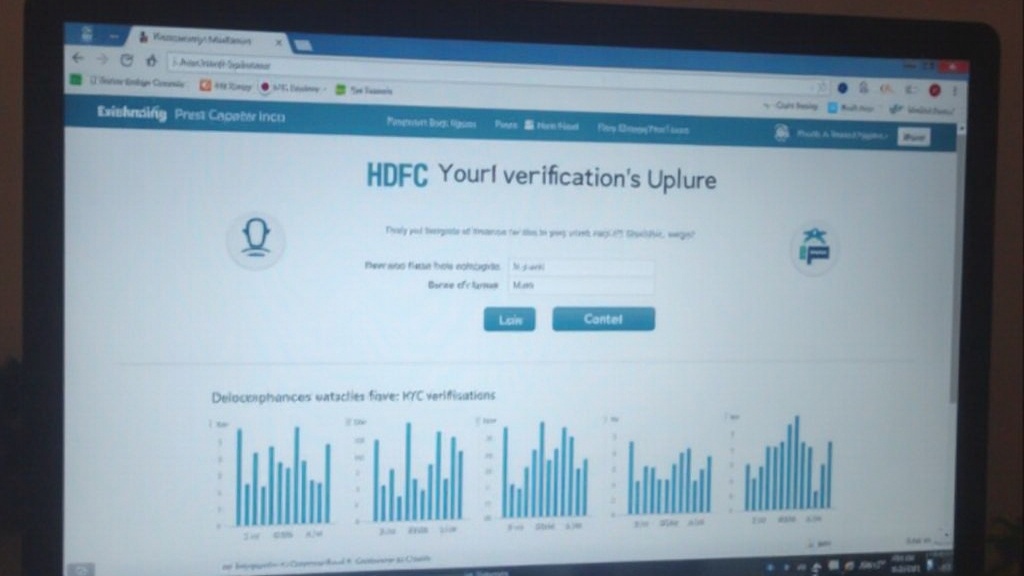Open the short "Pnes" navbar item
The width and height of the screenshot is (1024, 576).
point(505,124)
